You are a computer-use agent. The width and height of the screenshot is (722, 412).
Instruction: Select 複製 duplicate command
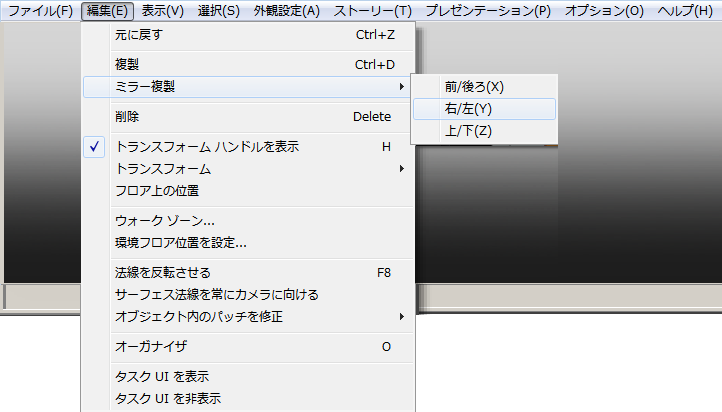coord(249,64)
